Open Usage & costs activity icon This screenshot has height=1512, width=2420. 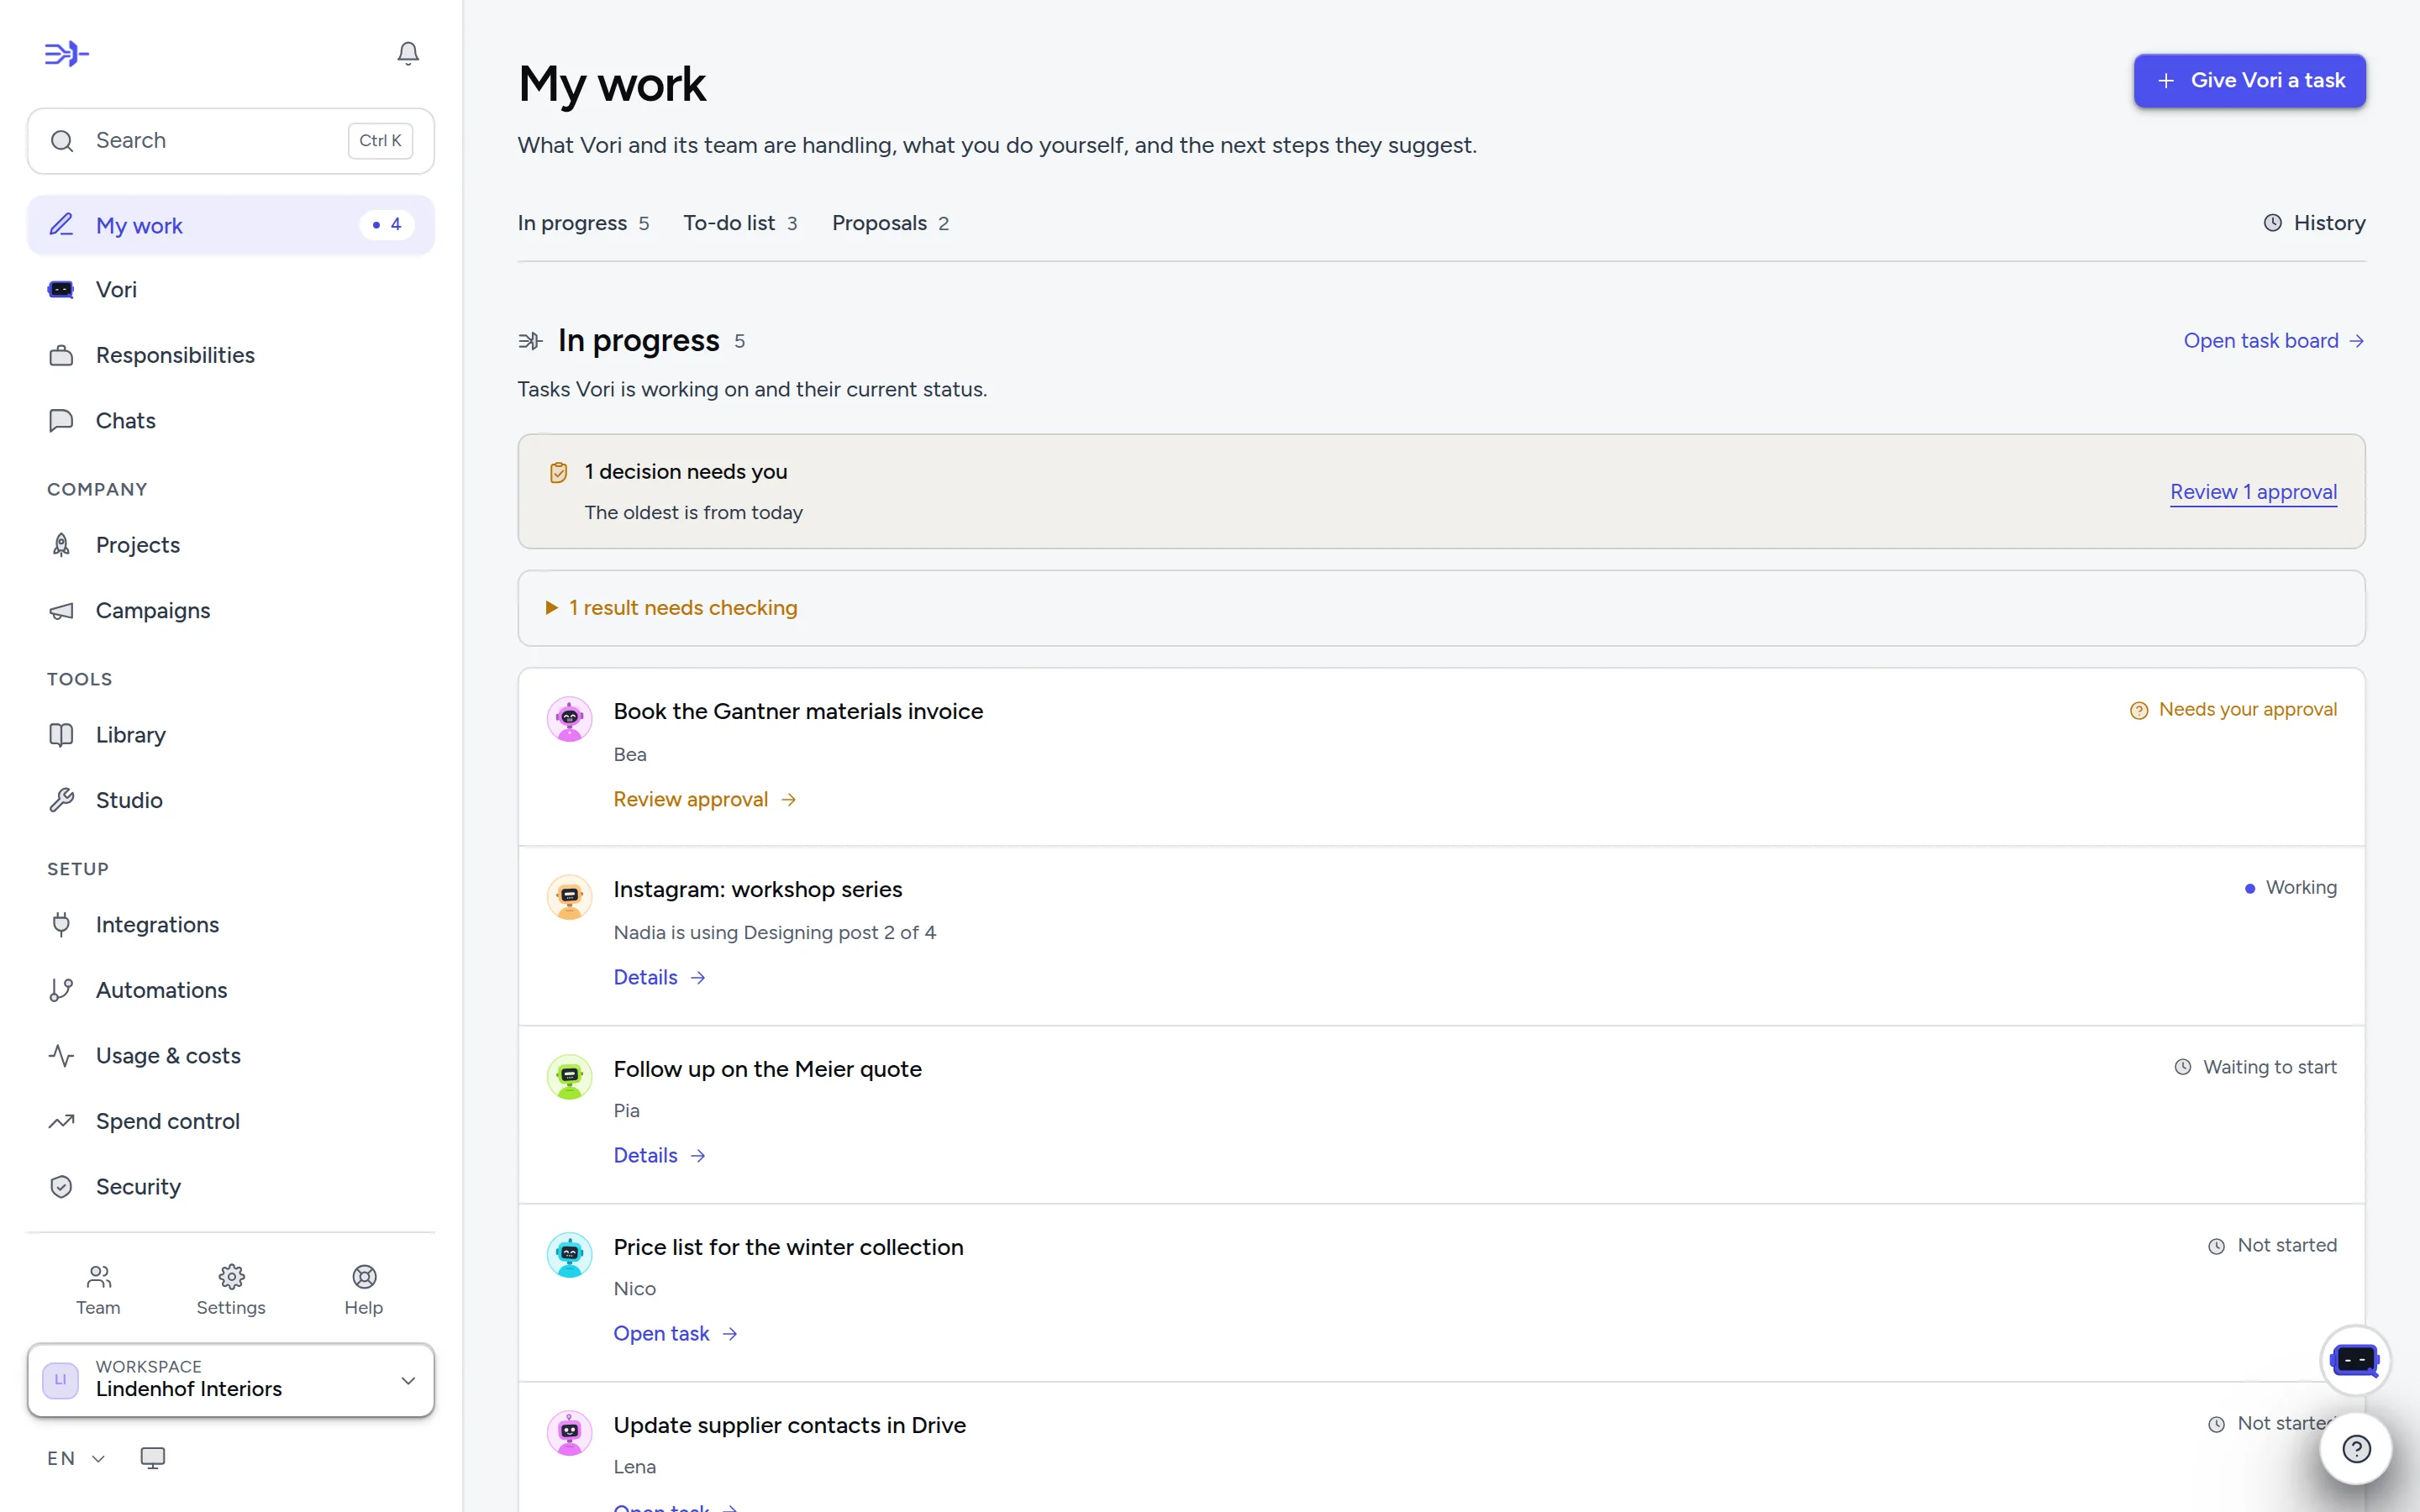(x=61, y=1056)
